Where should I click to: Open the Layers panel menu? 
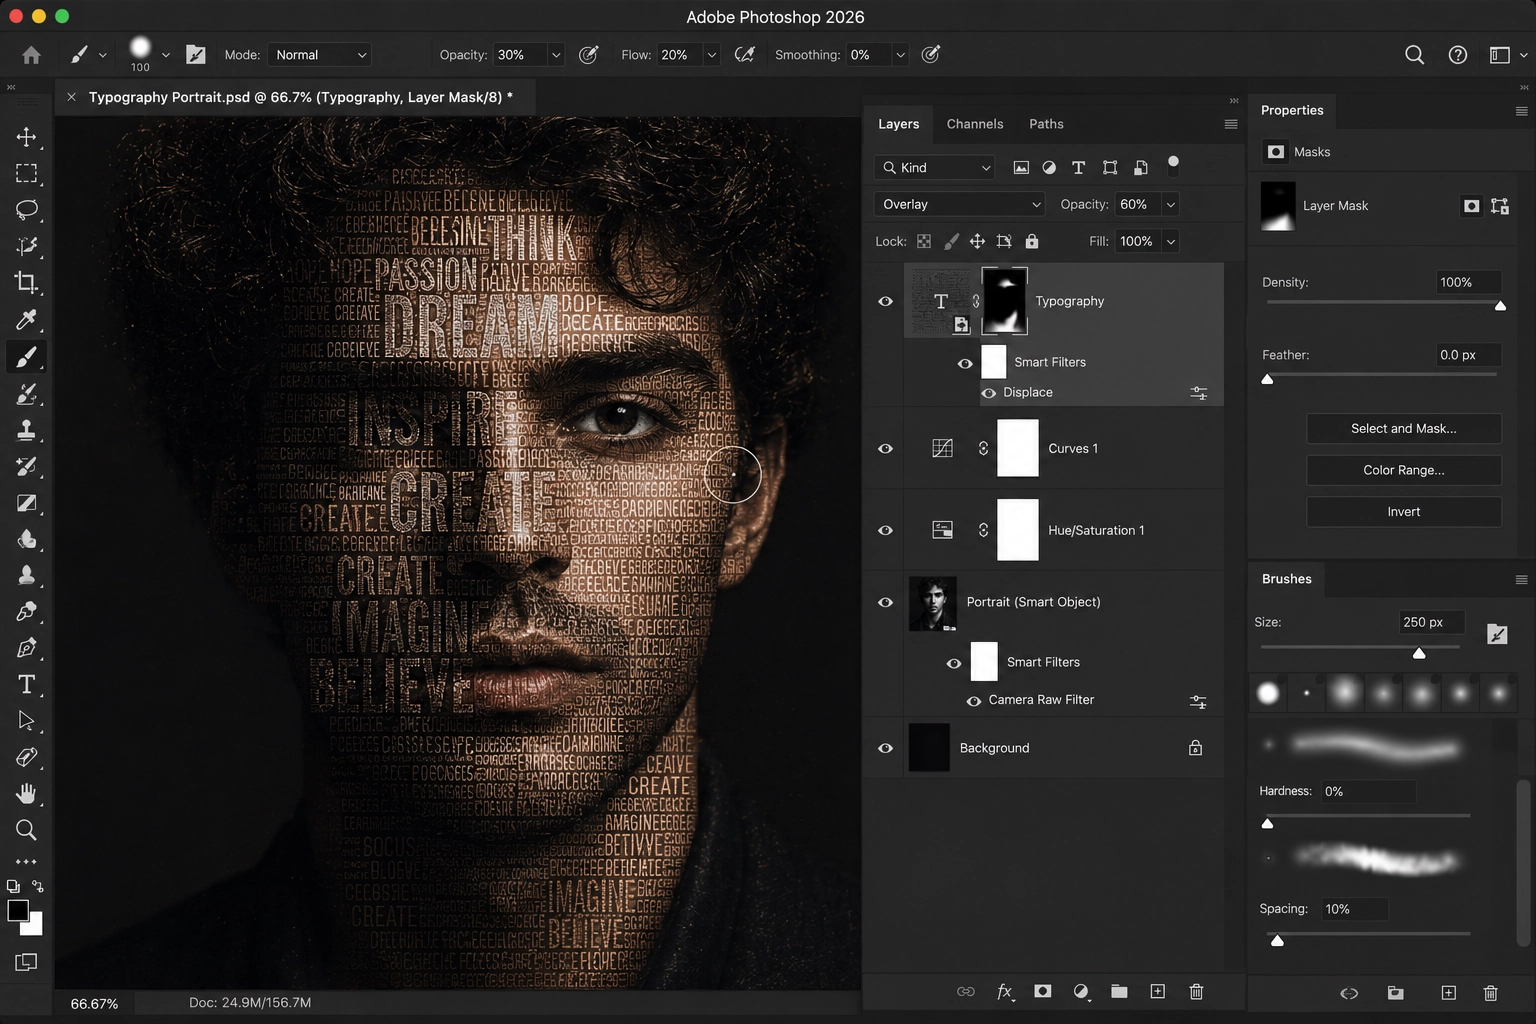click(1231, 124)
